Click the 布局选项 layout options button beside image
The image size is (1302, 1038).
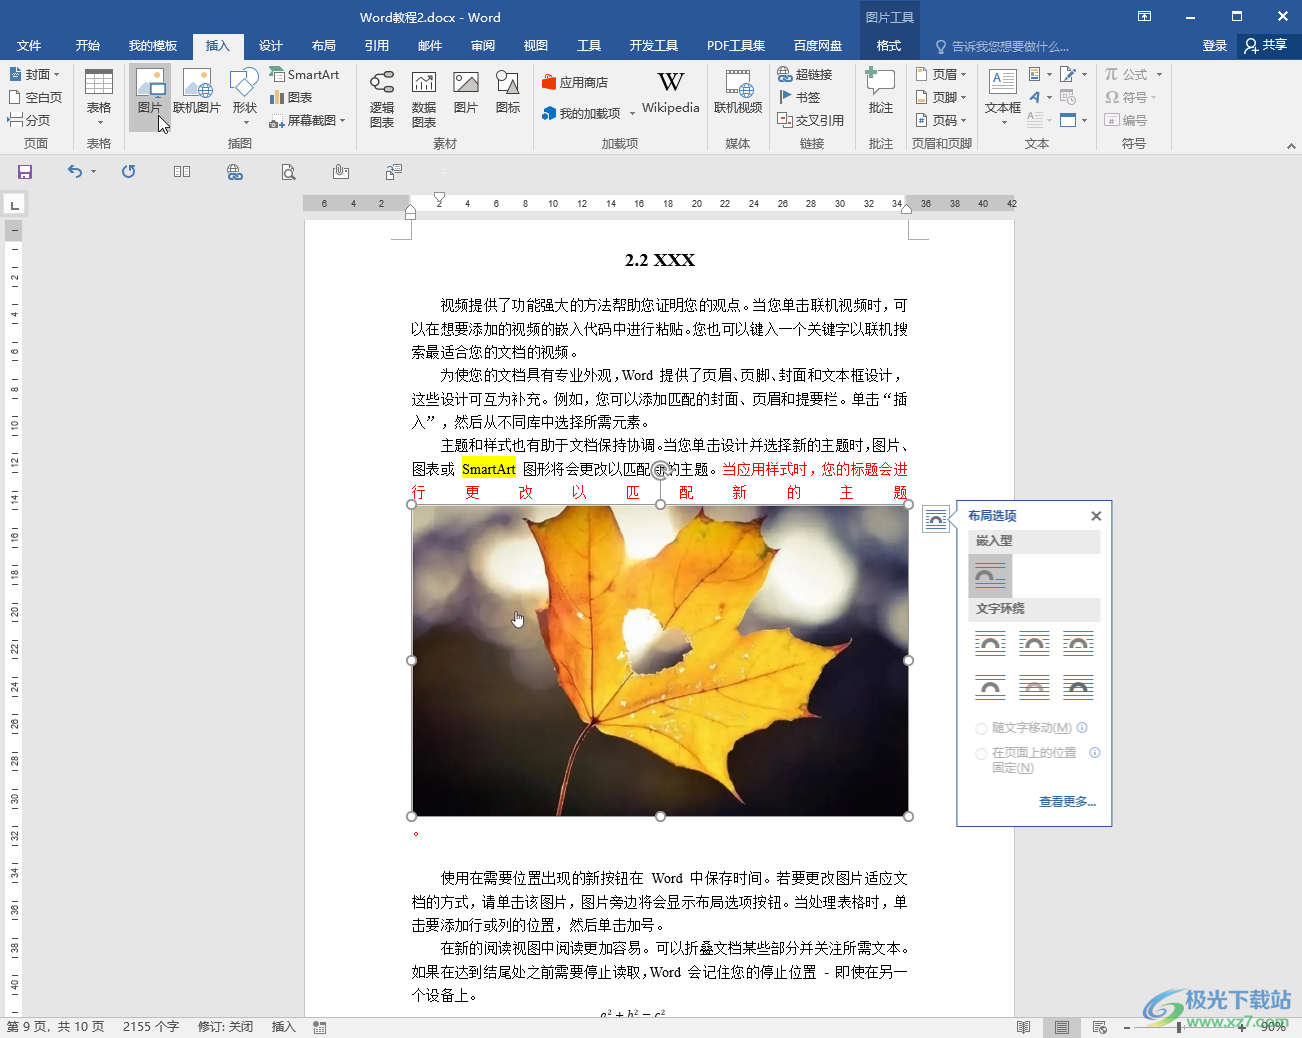click(936, 520)
